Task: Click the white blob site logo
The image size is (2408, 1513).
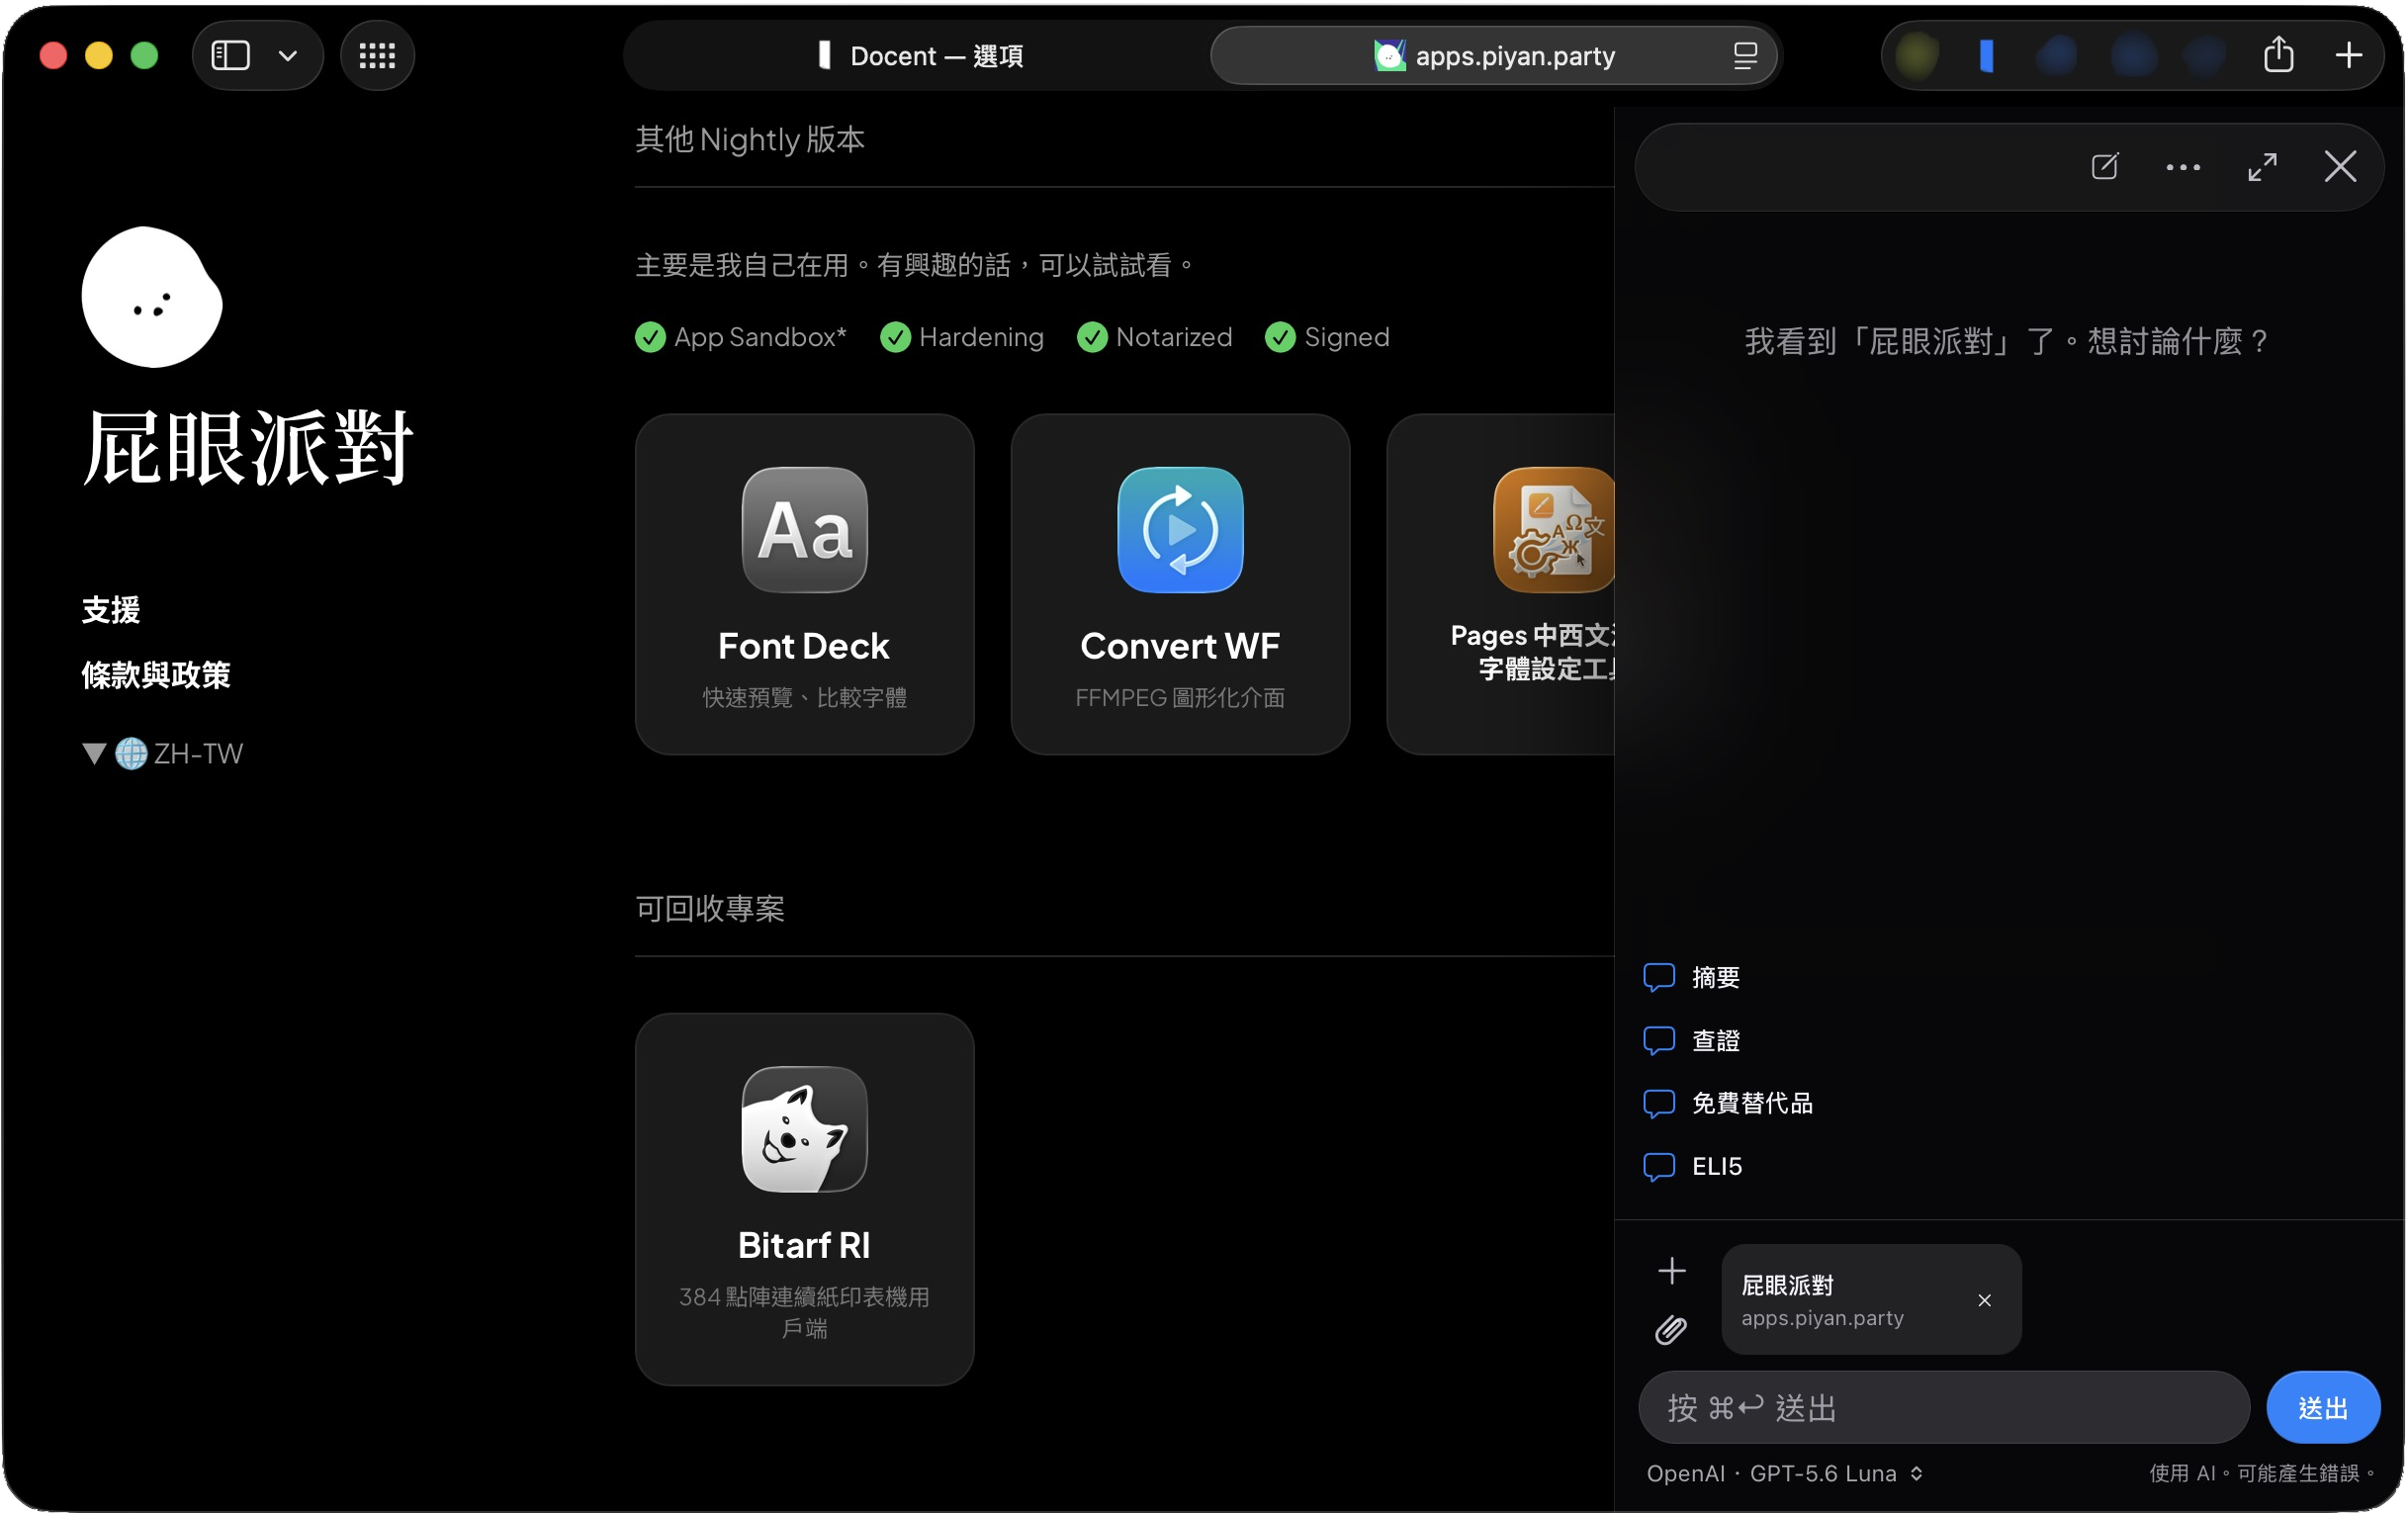Action: pos(152,297)
